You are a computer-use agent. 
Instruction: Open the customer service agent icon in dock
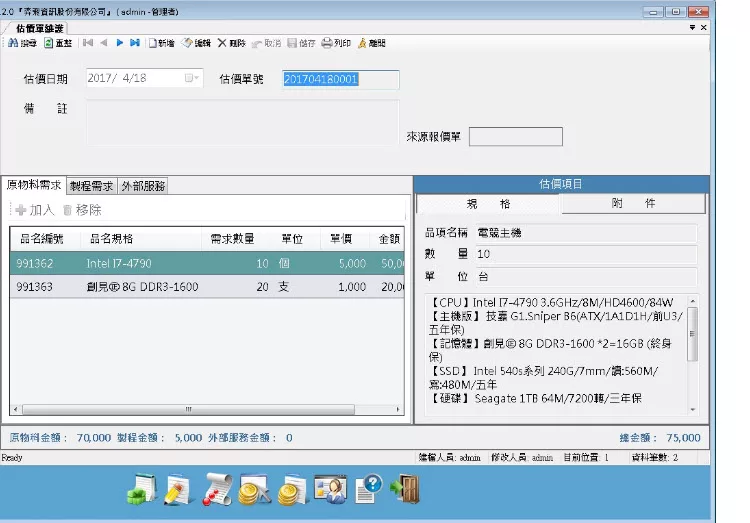[330, 489]
